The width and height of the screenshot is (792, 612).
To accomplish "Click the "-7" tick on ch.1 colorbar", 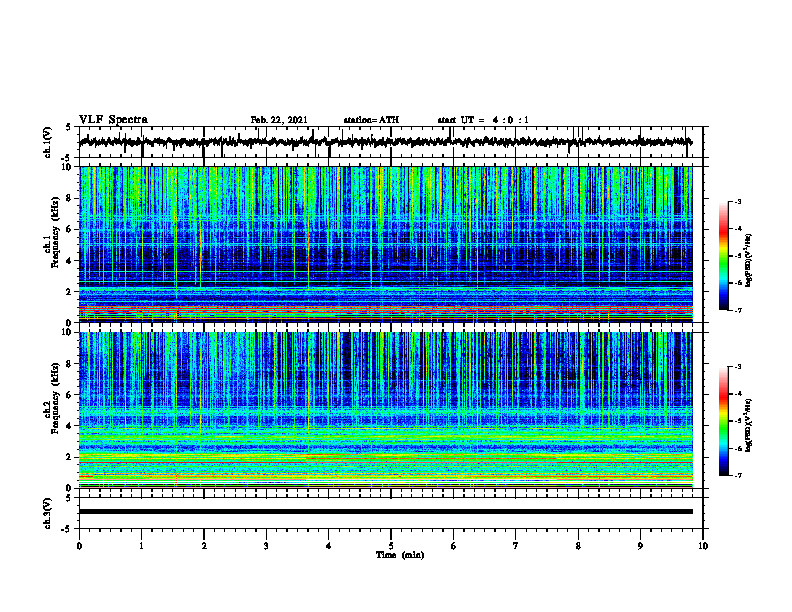I will (x=738, y=310).
